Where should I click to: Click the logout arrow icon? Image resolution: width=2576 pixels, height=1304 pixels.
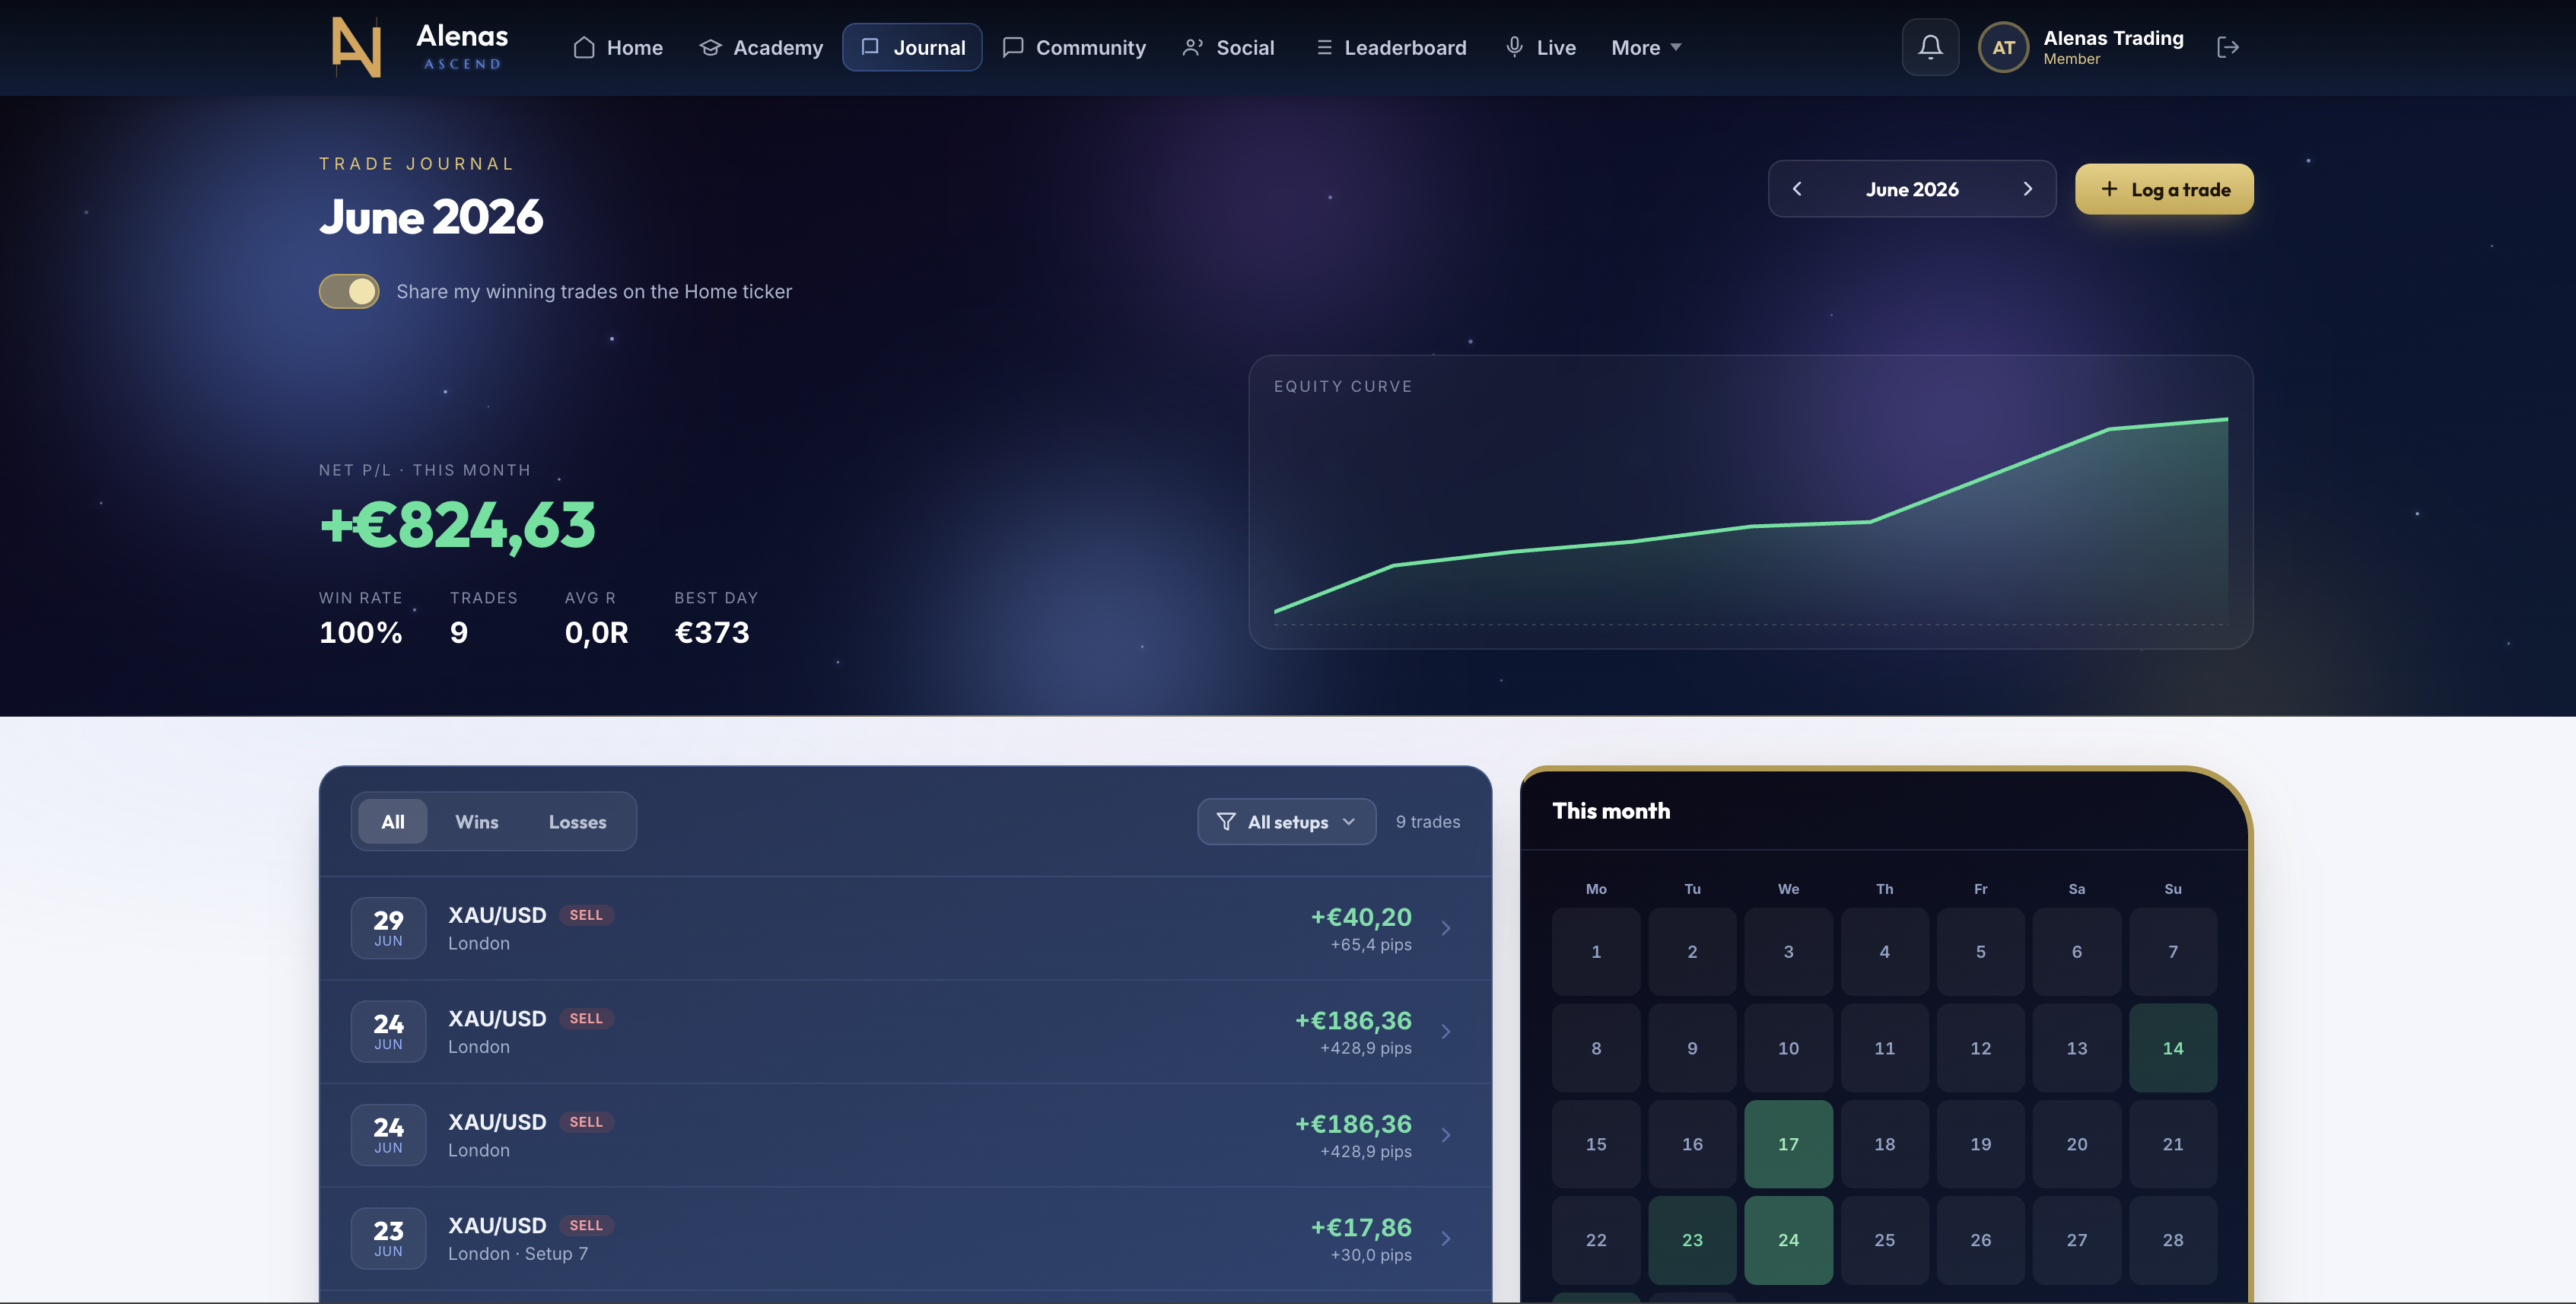coord(2227,47)
